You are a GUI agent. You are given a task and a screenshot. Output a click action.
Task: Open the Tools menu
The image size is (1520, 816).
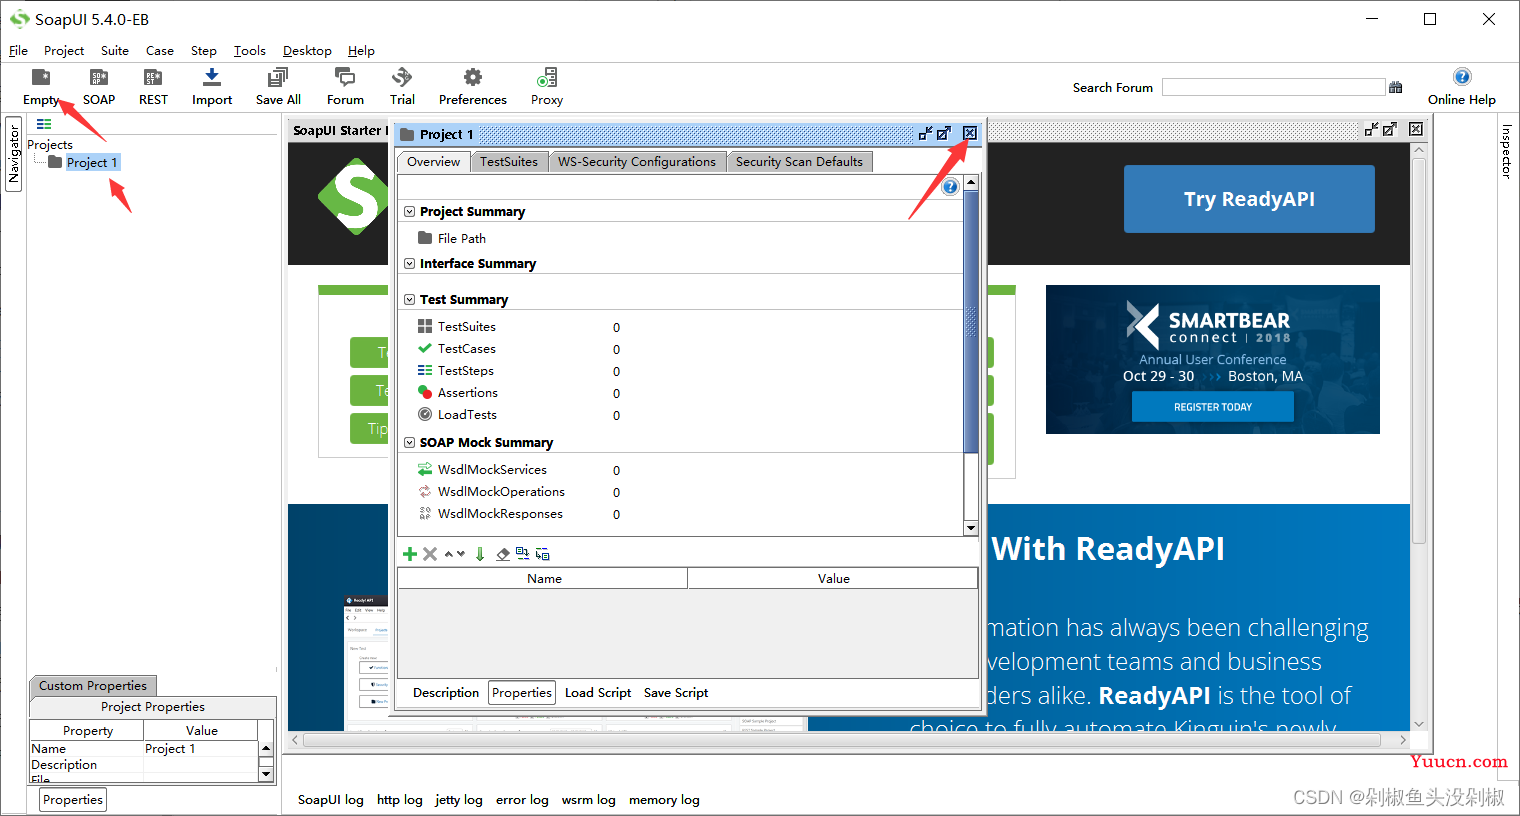point(250,51)
